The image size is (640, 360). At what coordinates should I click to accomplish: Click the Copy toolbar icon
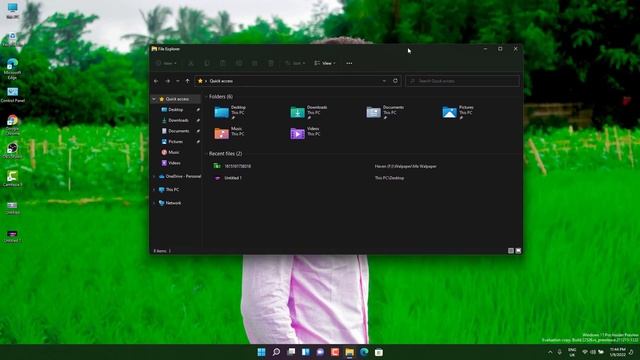pos(207,63)
